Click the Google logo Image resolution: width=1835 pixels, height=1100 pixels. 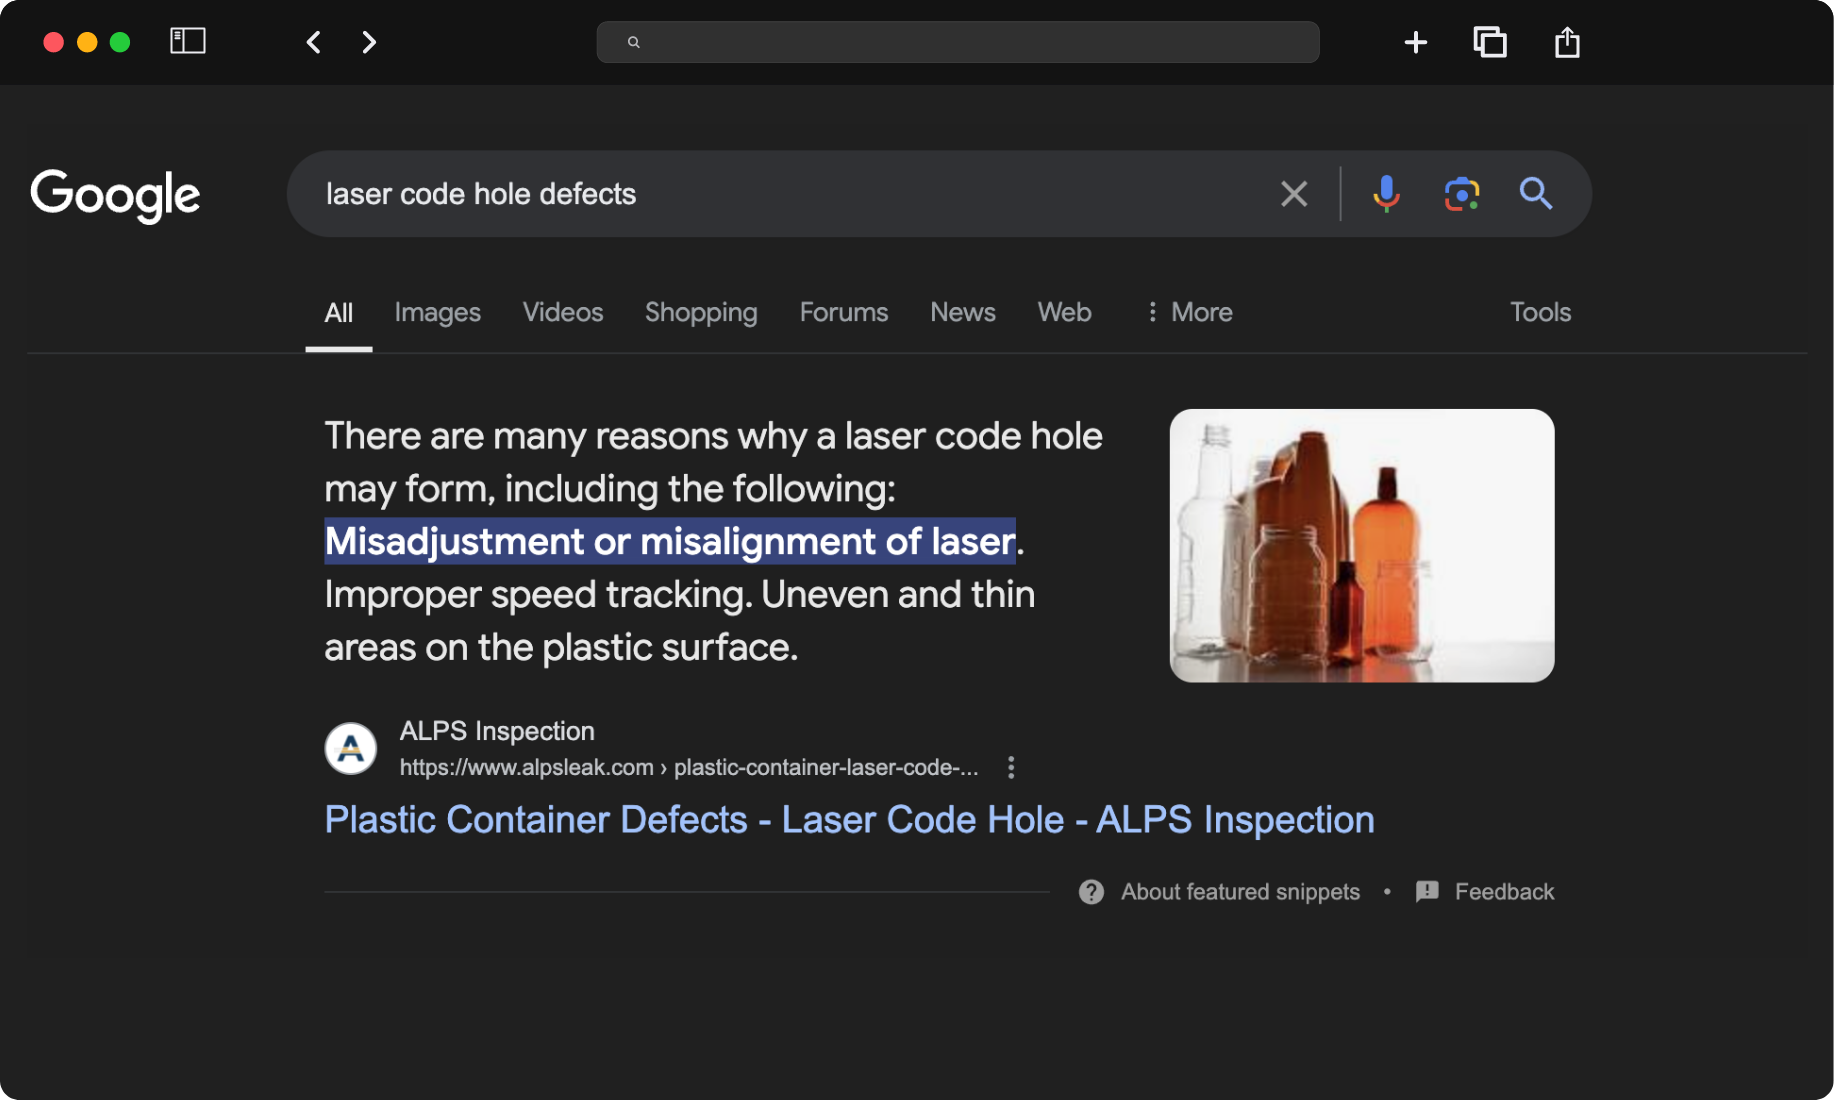point(115,195)
